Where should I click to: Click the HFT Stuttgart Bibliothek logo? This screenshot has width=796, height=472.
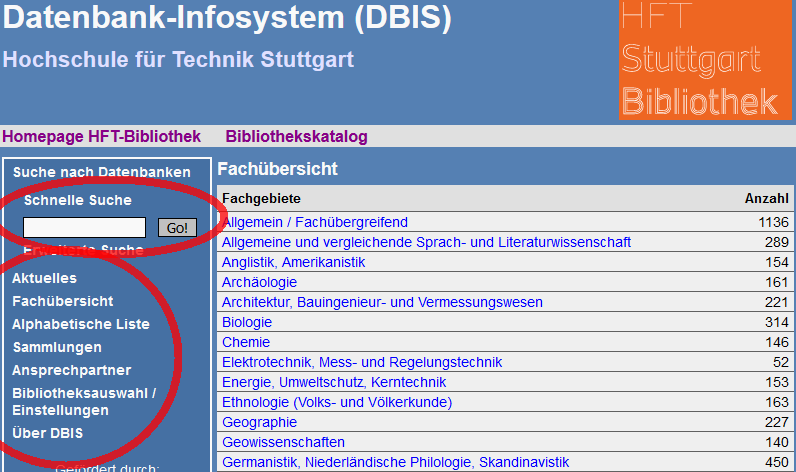pyautogui.click(x=698, y=59)
